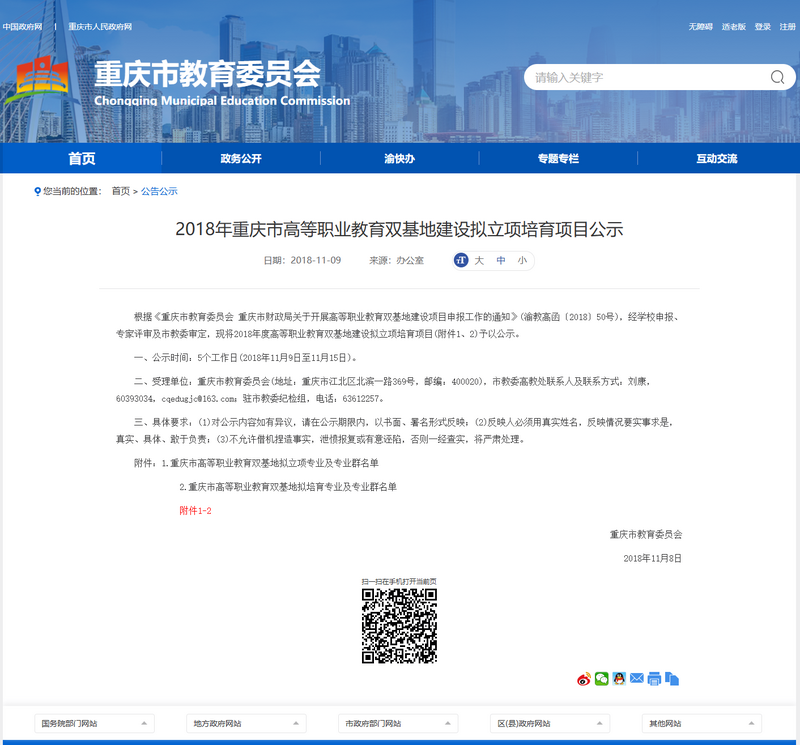The image size is (800, 745).
Task: Share the page via WeChat
Action: coord(601,680)
